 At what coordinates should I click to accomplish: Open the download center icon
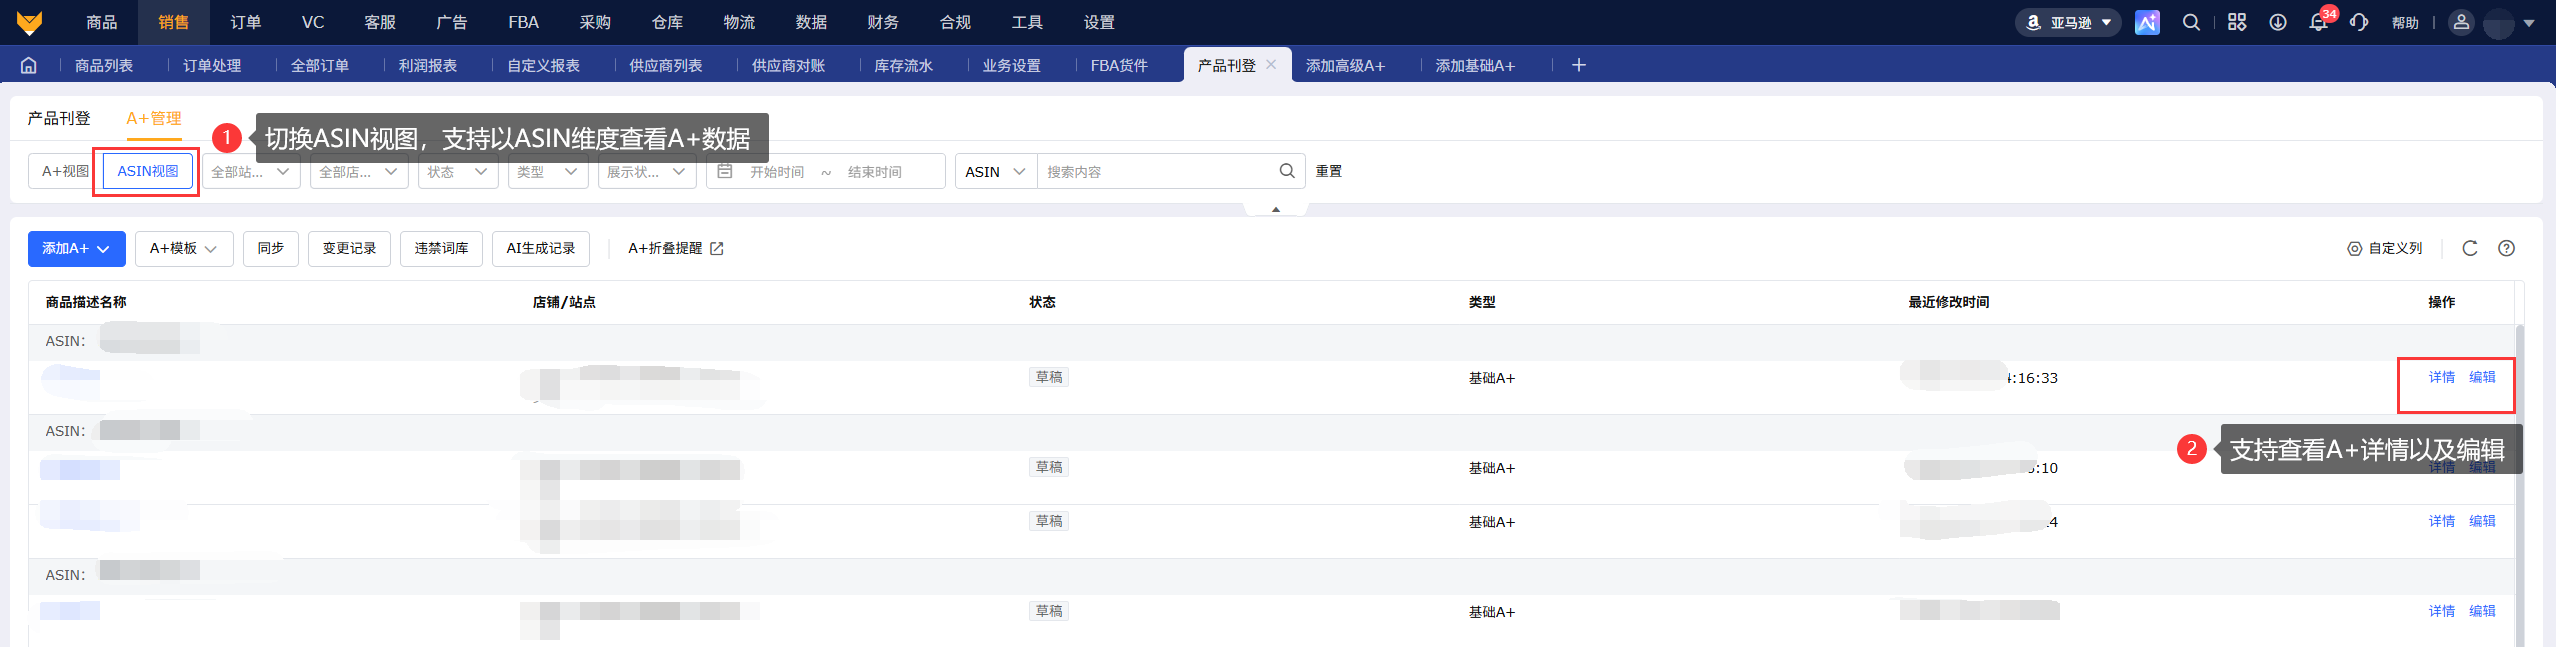2278,22
